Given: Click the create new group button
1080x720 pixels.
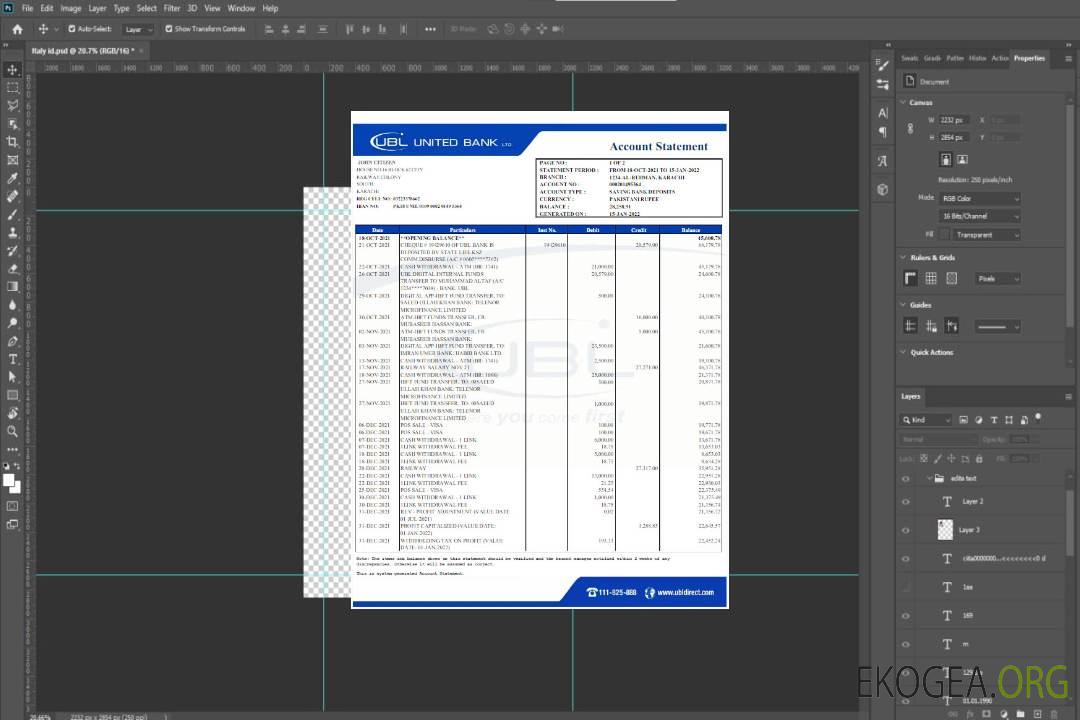Looking at the screenshot, I should tap(1020, 714).
